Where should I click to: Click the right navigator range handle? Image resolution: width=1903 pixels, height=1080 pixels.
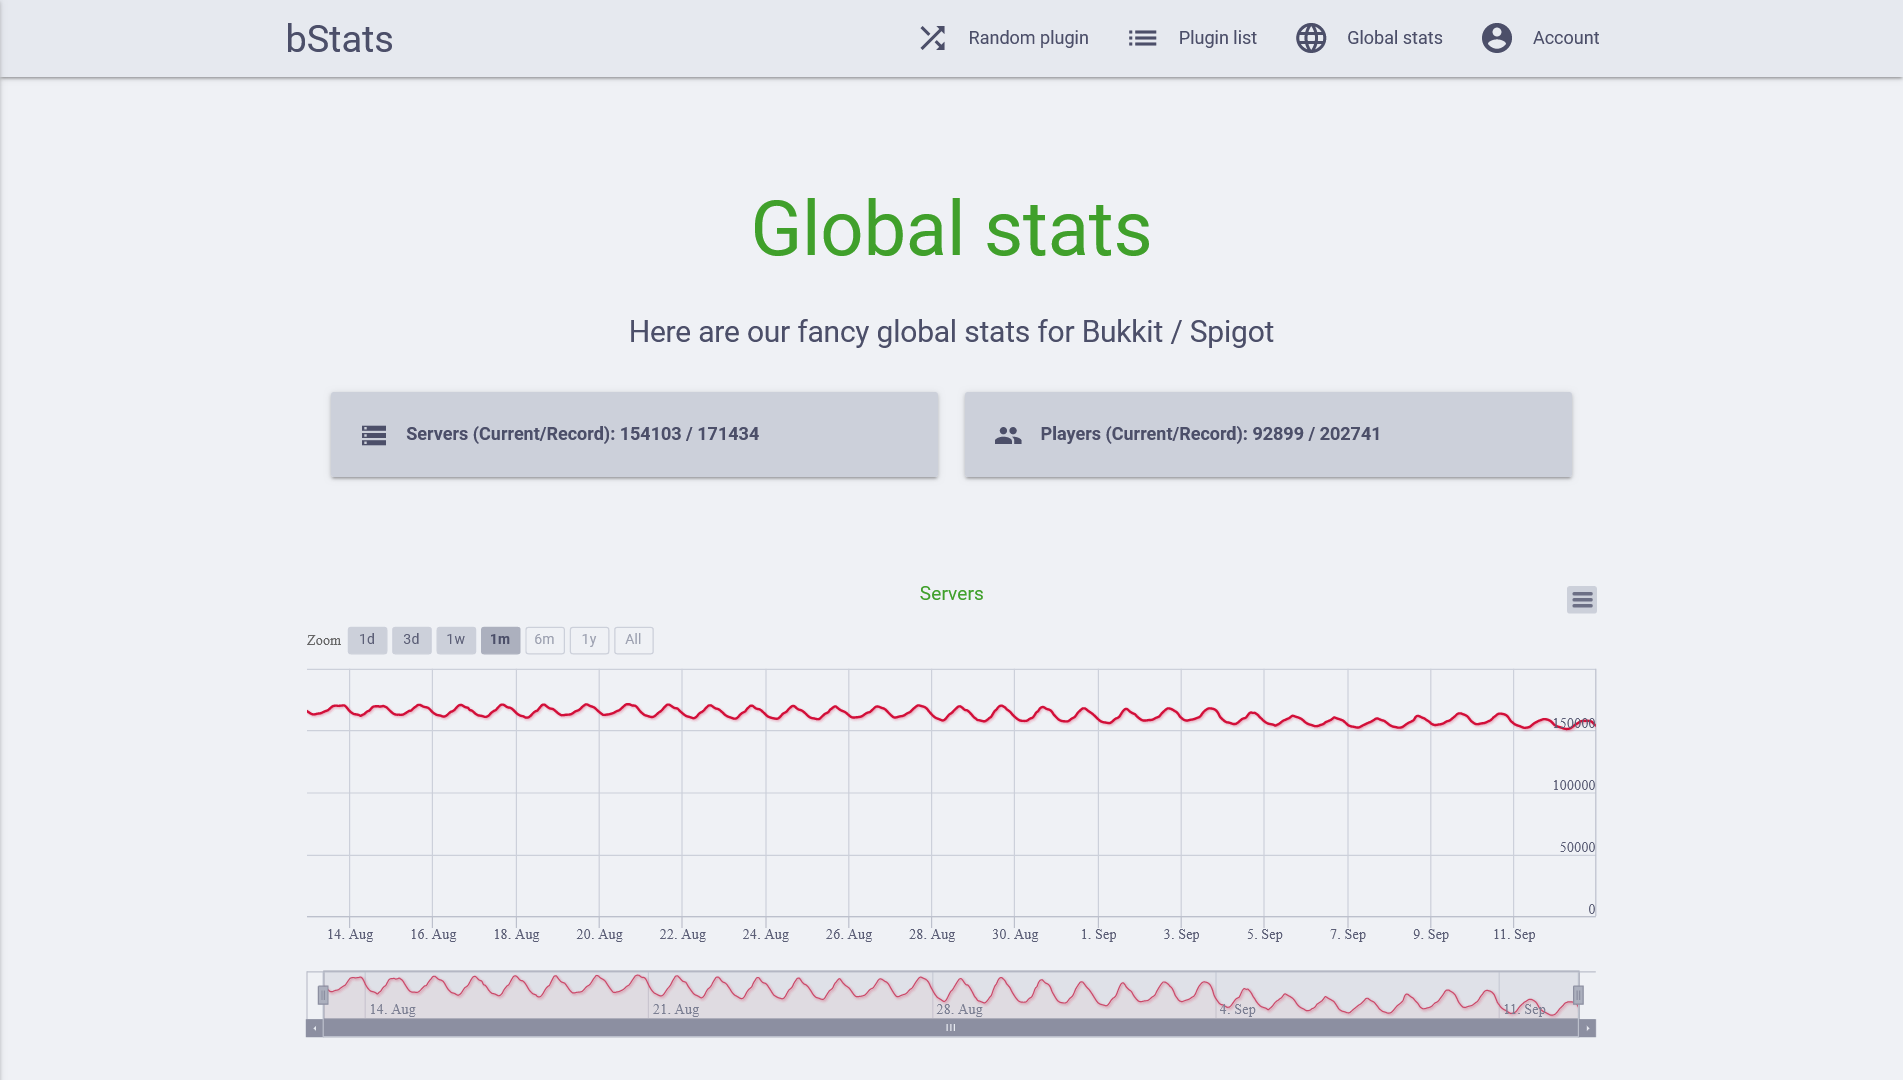[x=1578, y=995]
